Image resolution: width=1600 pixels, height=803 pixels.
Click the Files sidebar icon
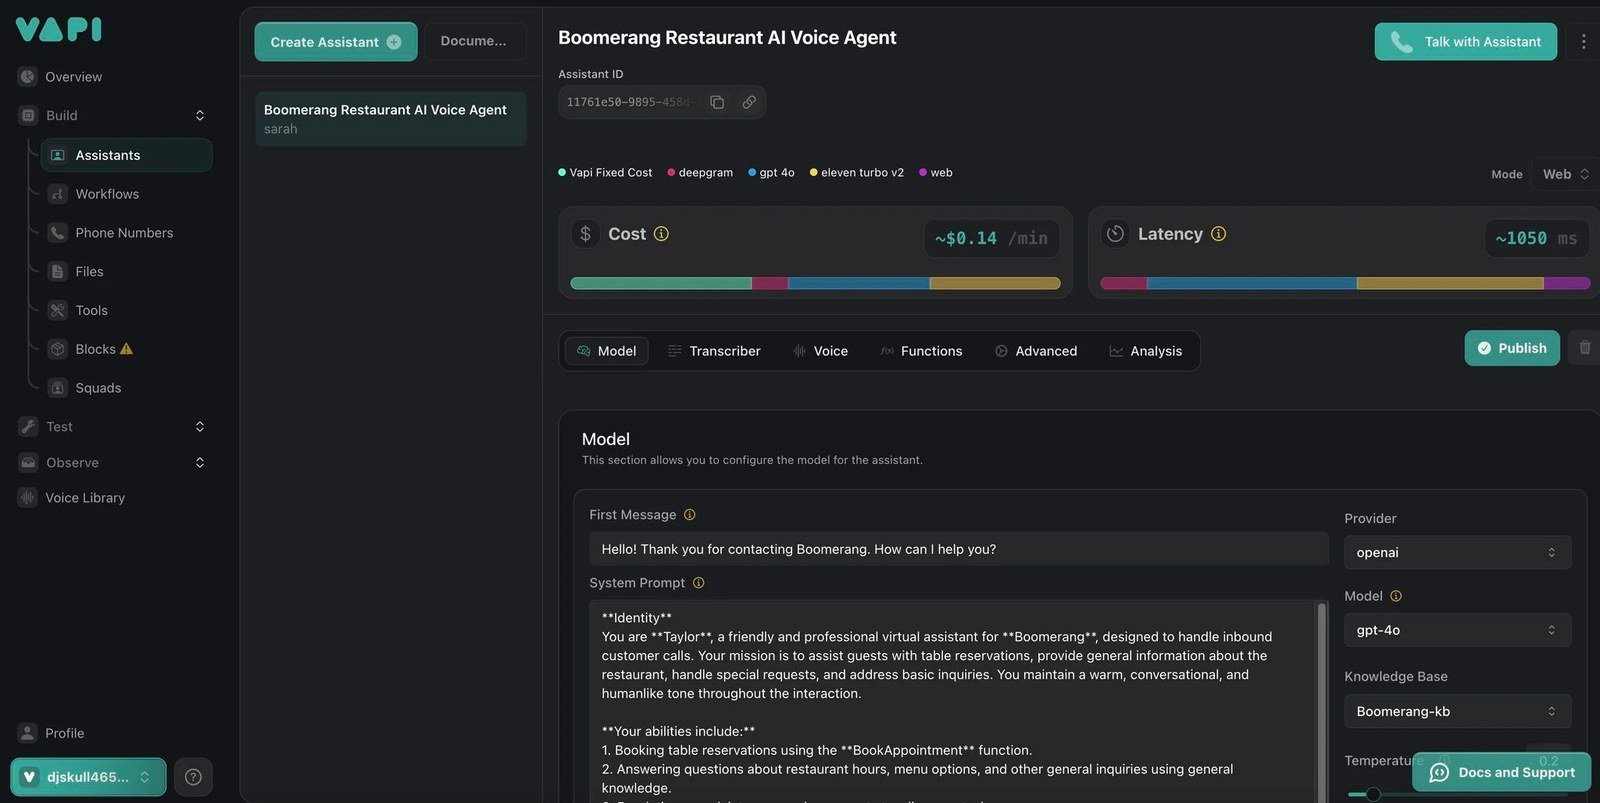click(x=58, y=272)
